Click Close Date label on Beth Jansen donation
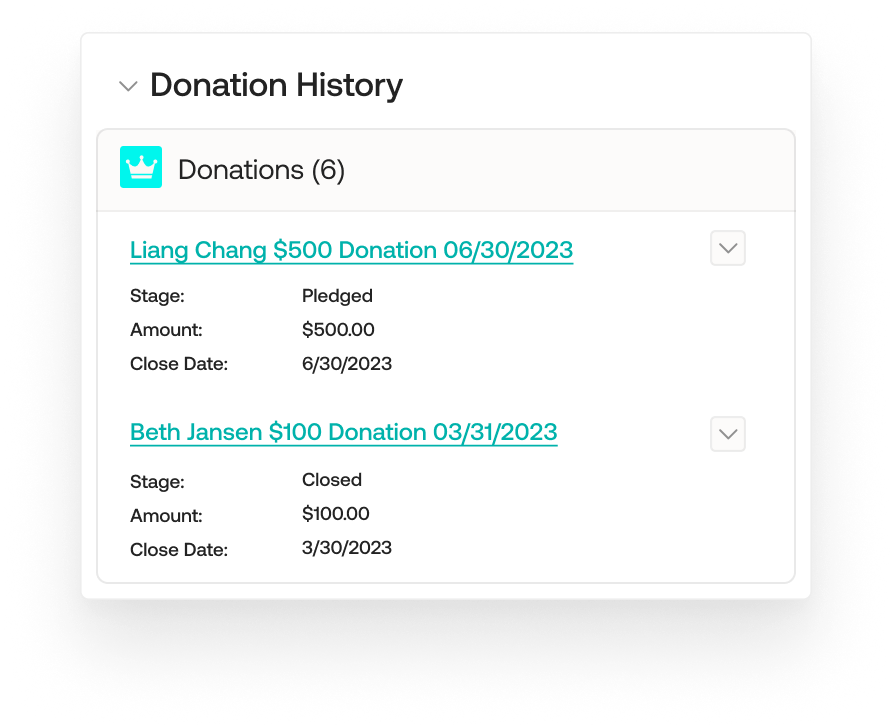892x728 pixels. (x=179, y=550)
